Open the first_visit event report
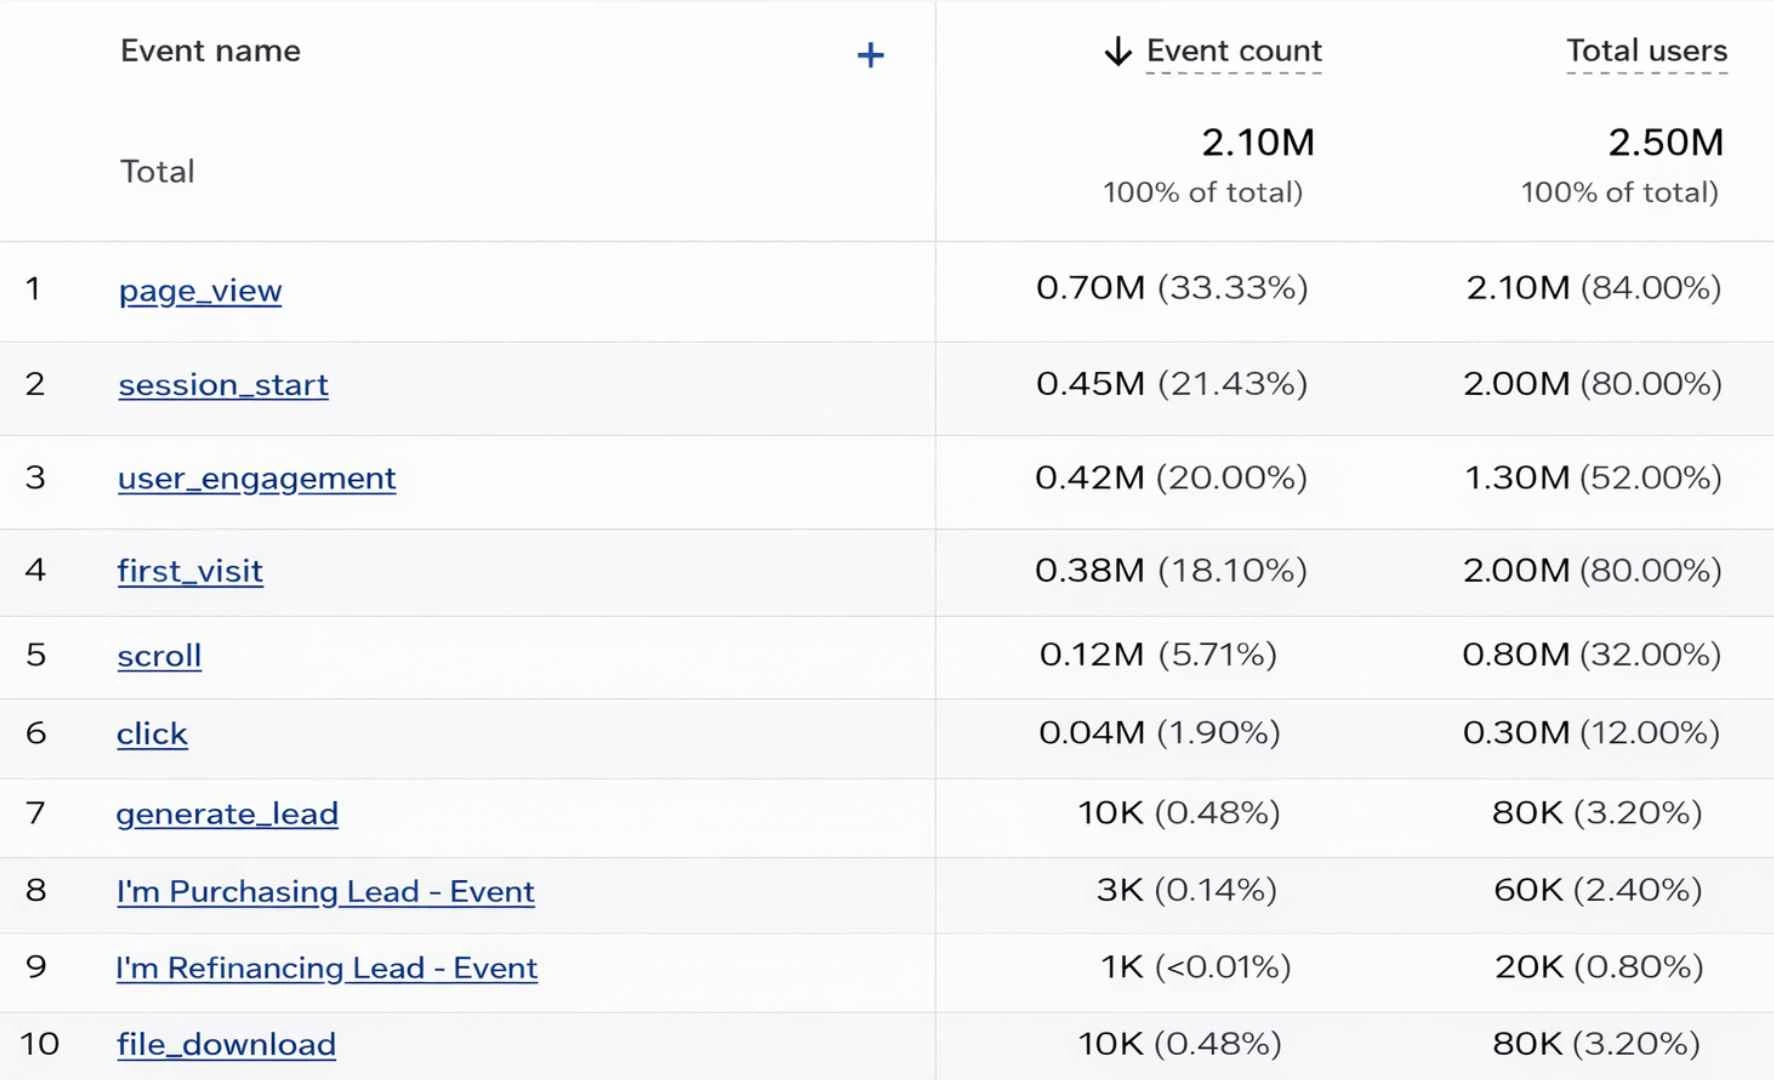The image size is (1774, 1080). [x=190, y=571]
